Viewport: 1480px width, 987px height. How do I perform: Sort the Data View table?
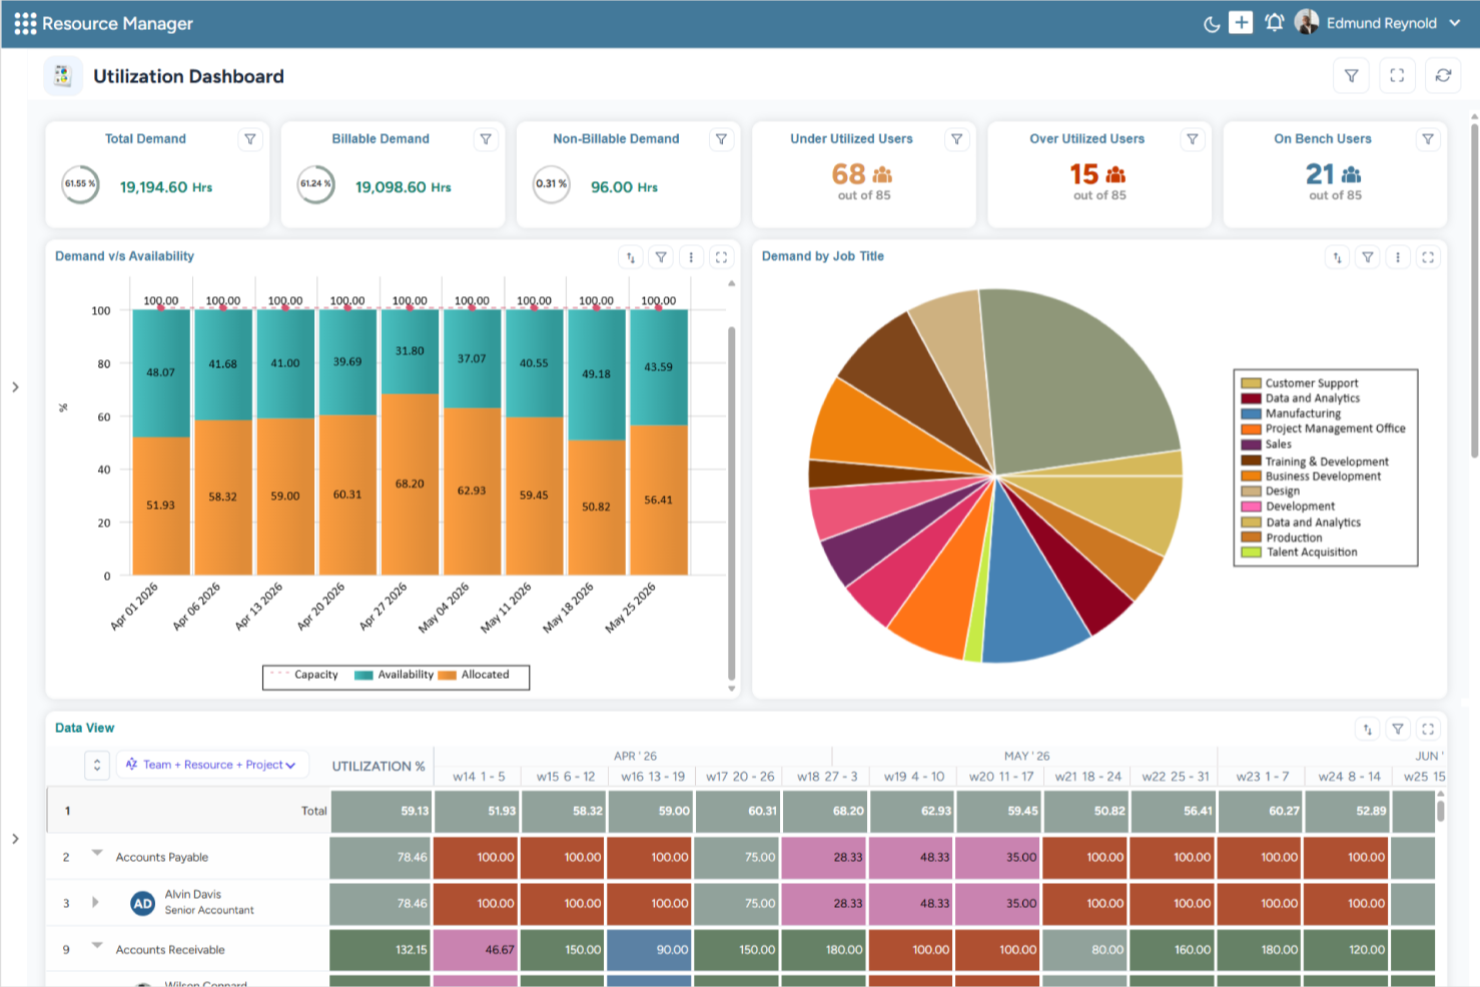tap(1368, 729)
